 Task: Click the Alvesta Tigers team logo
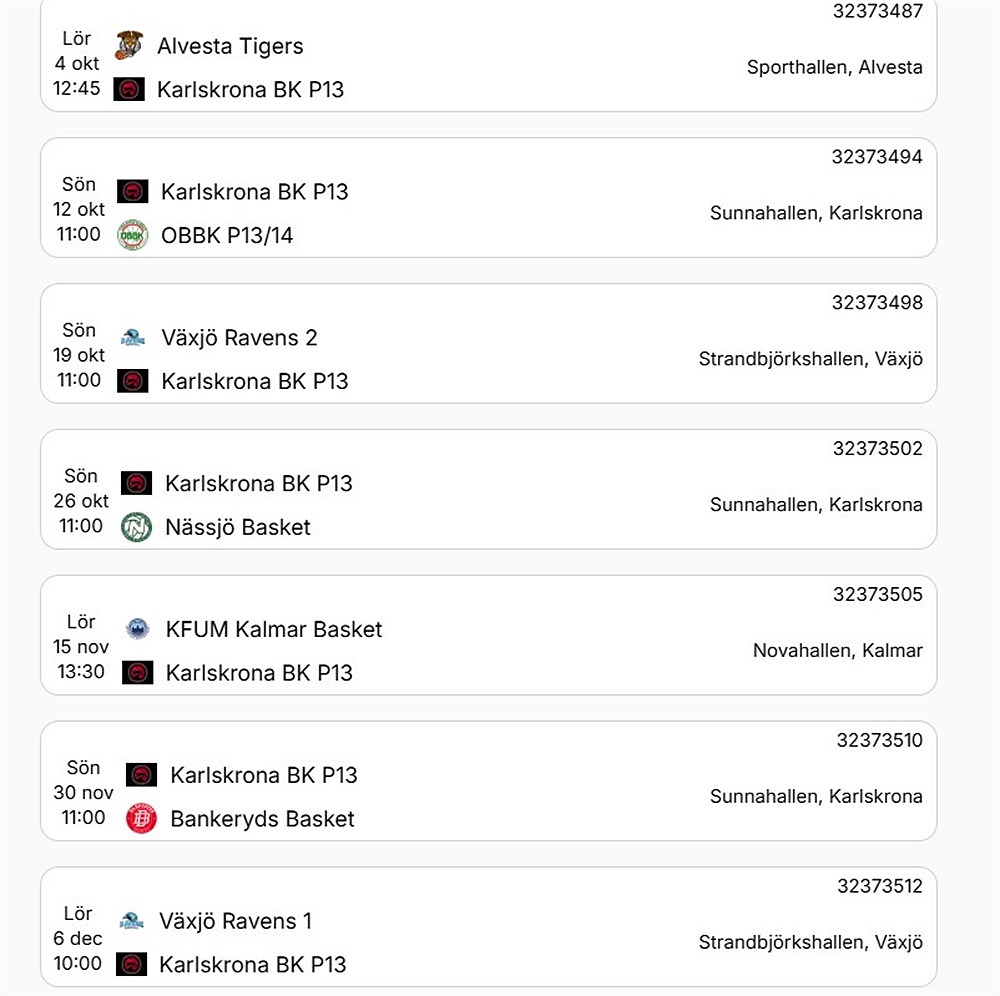pos(129,46)
